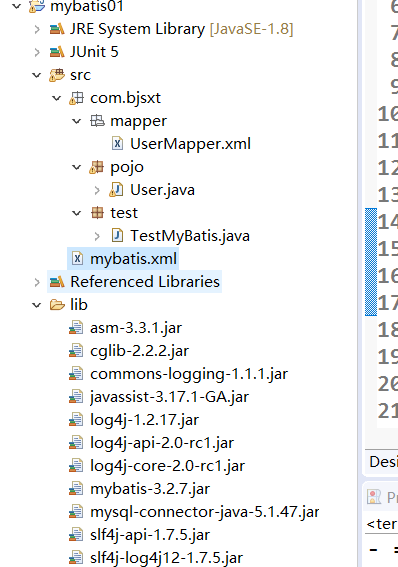398x567 pixels.
Task: Select the com.bjsxt package label
Action: click(125, 98)
